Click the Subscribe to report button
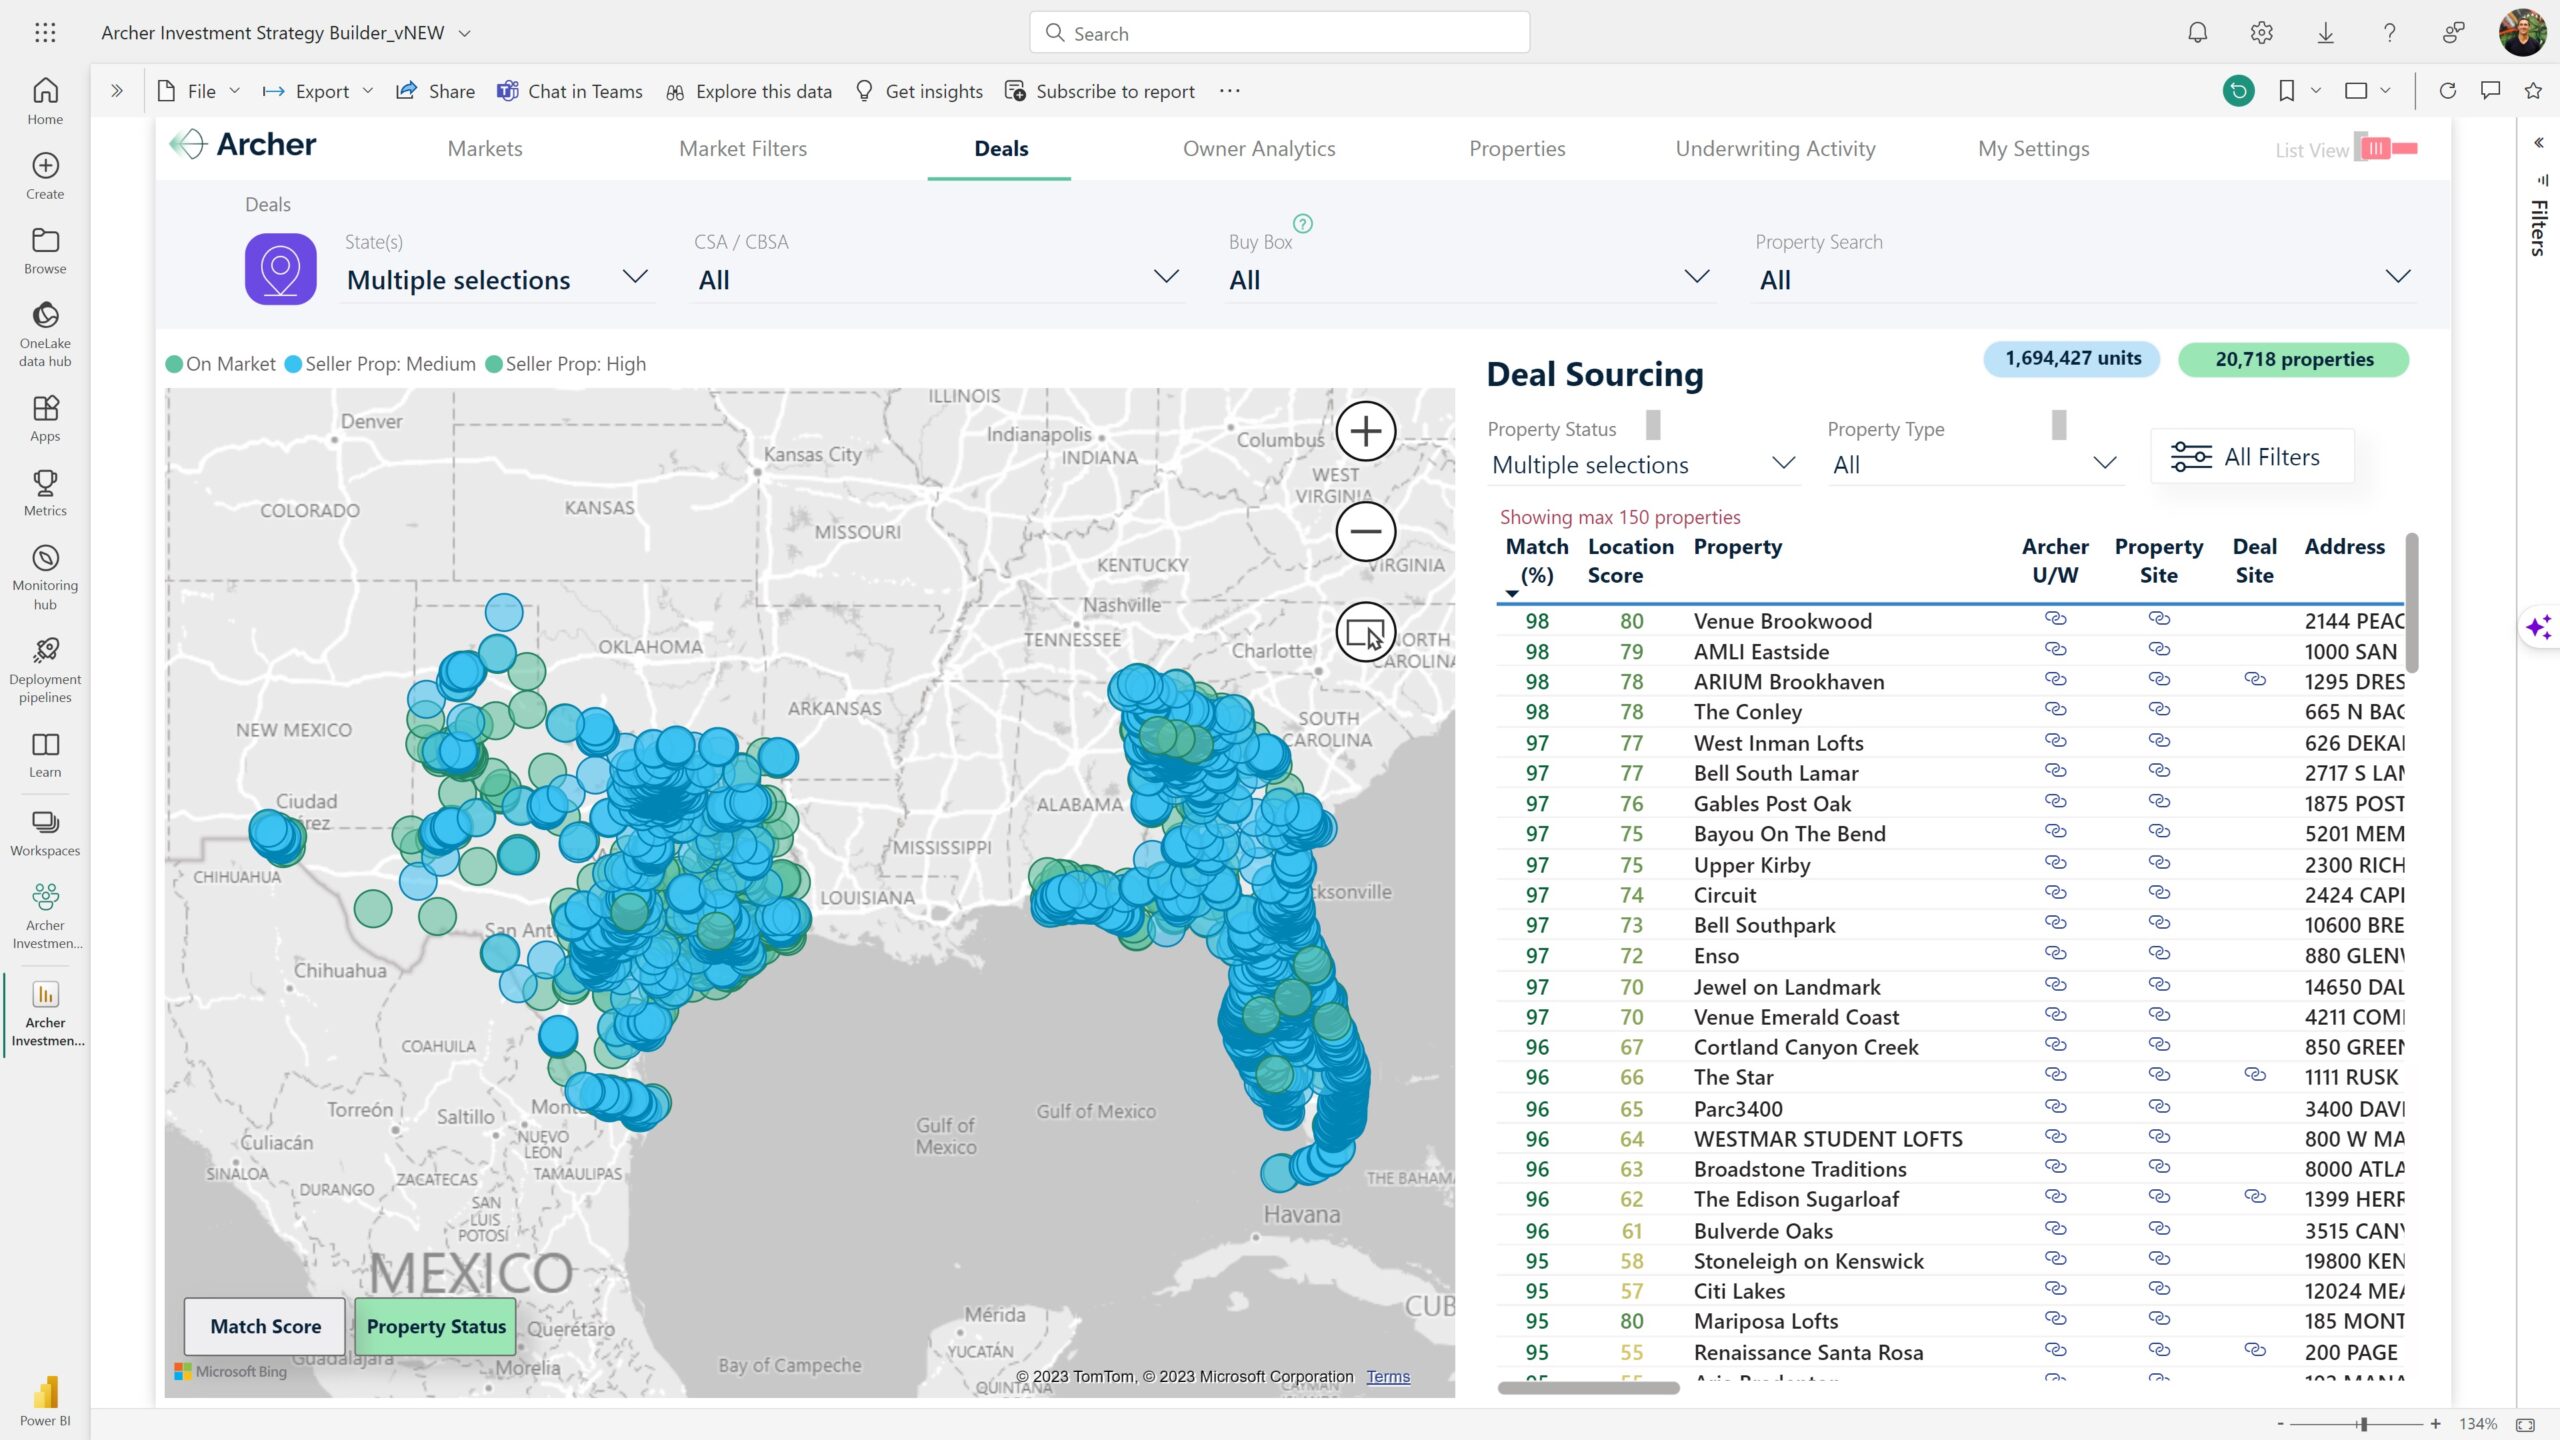The width and height of the screenshot is (2560, 1440). coord(1100,91)
